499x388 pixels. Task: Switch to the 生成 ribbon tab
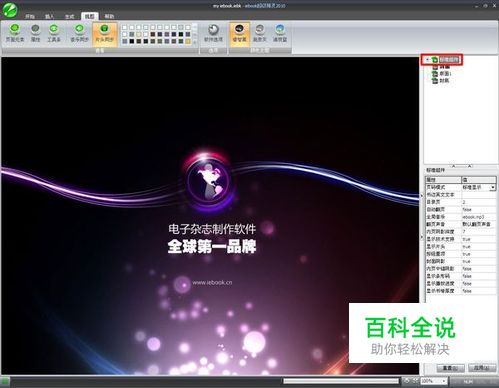(x=69, y=16)
